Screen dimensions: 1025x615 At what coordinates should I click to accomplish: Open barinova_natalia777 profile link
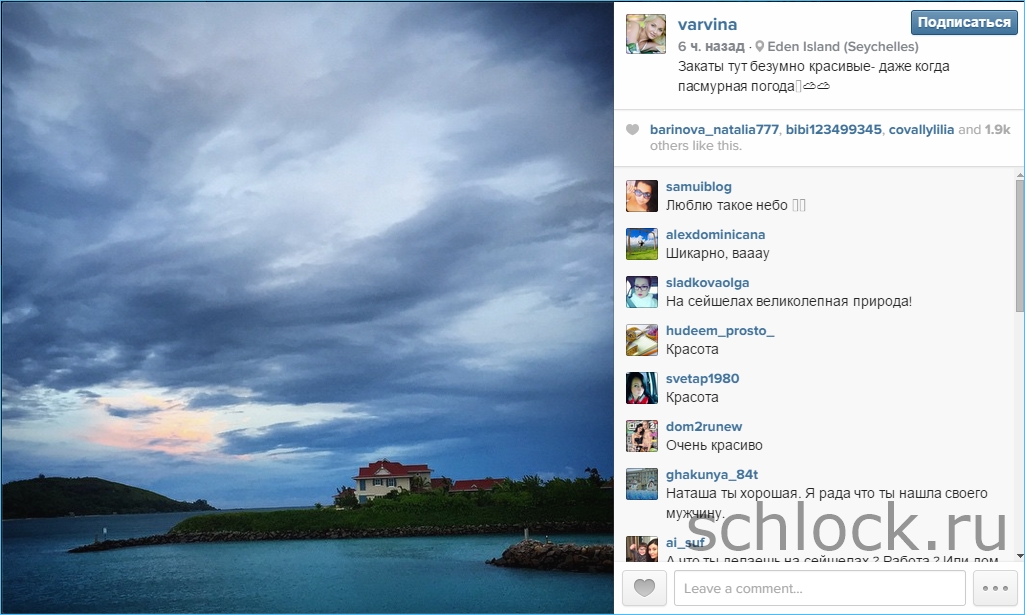tap(714, 129)
